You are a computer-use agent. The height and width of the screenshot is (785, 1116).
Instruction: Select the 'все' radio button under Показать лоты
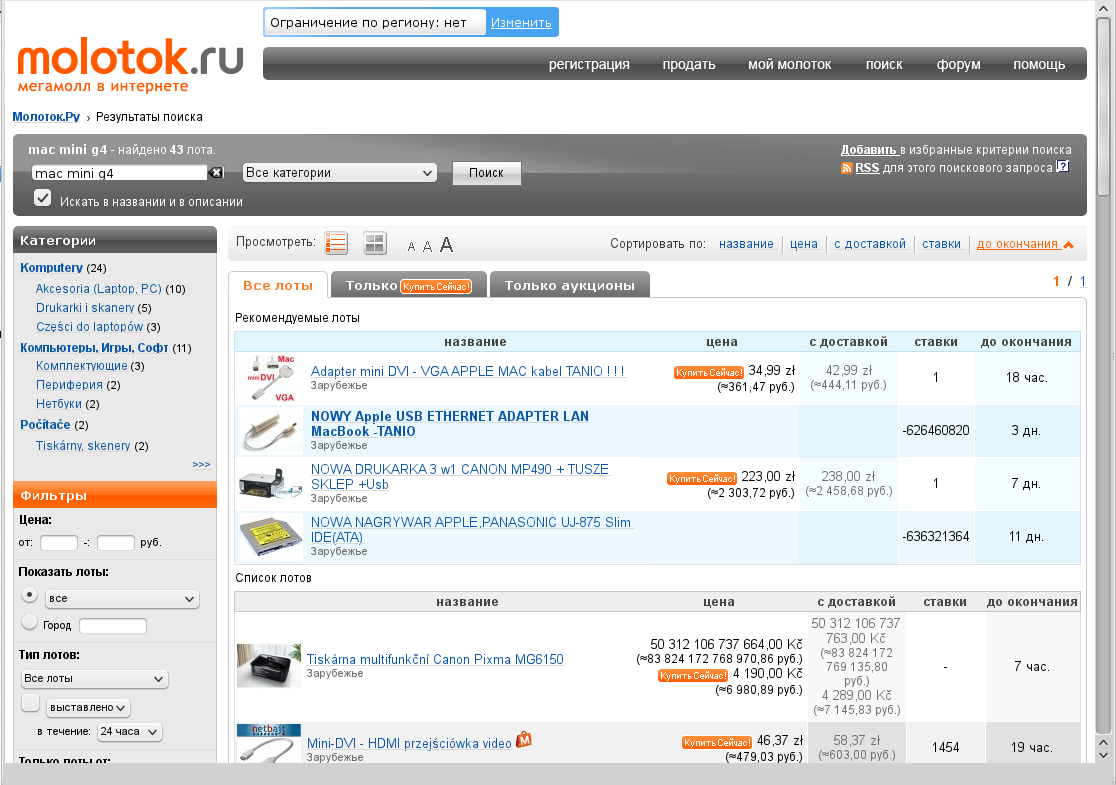click(29, 594)
